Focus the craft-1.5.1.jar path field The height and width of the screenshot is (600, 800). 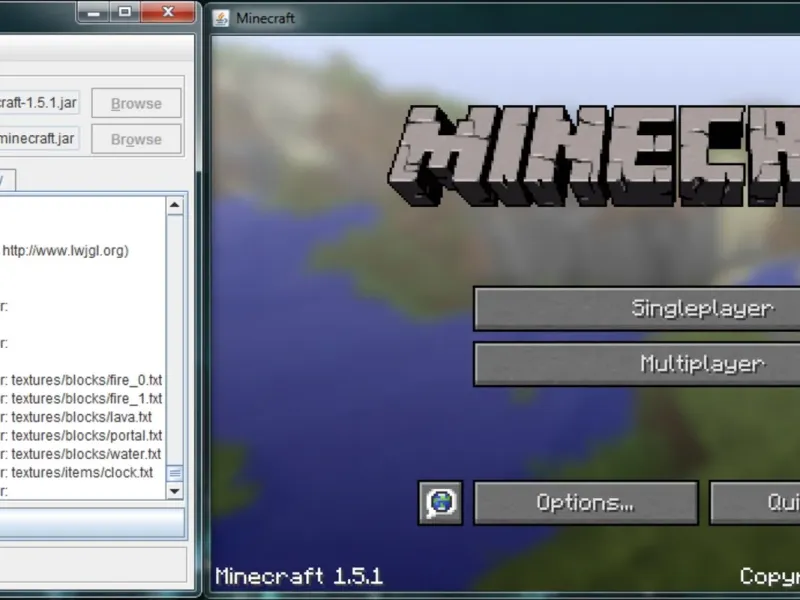(39, 103)
